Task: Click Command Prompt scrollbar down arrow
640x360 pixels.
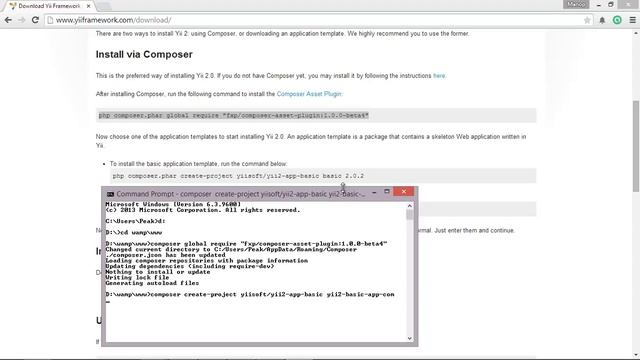Action: 410,338
